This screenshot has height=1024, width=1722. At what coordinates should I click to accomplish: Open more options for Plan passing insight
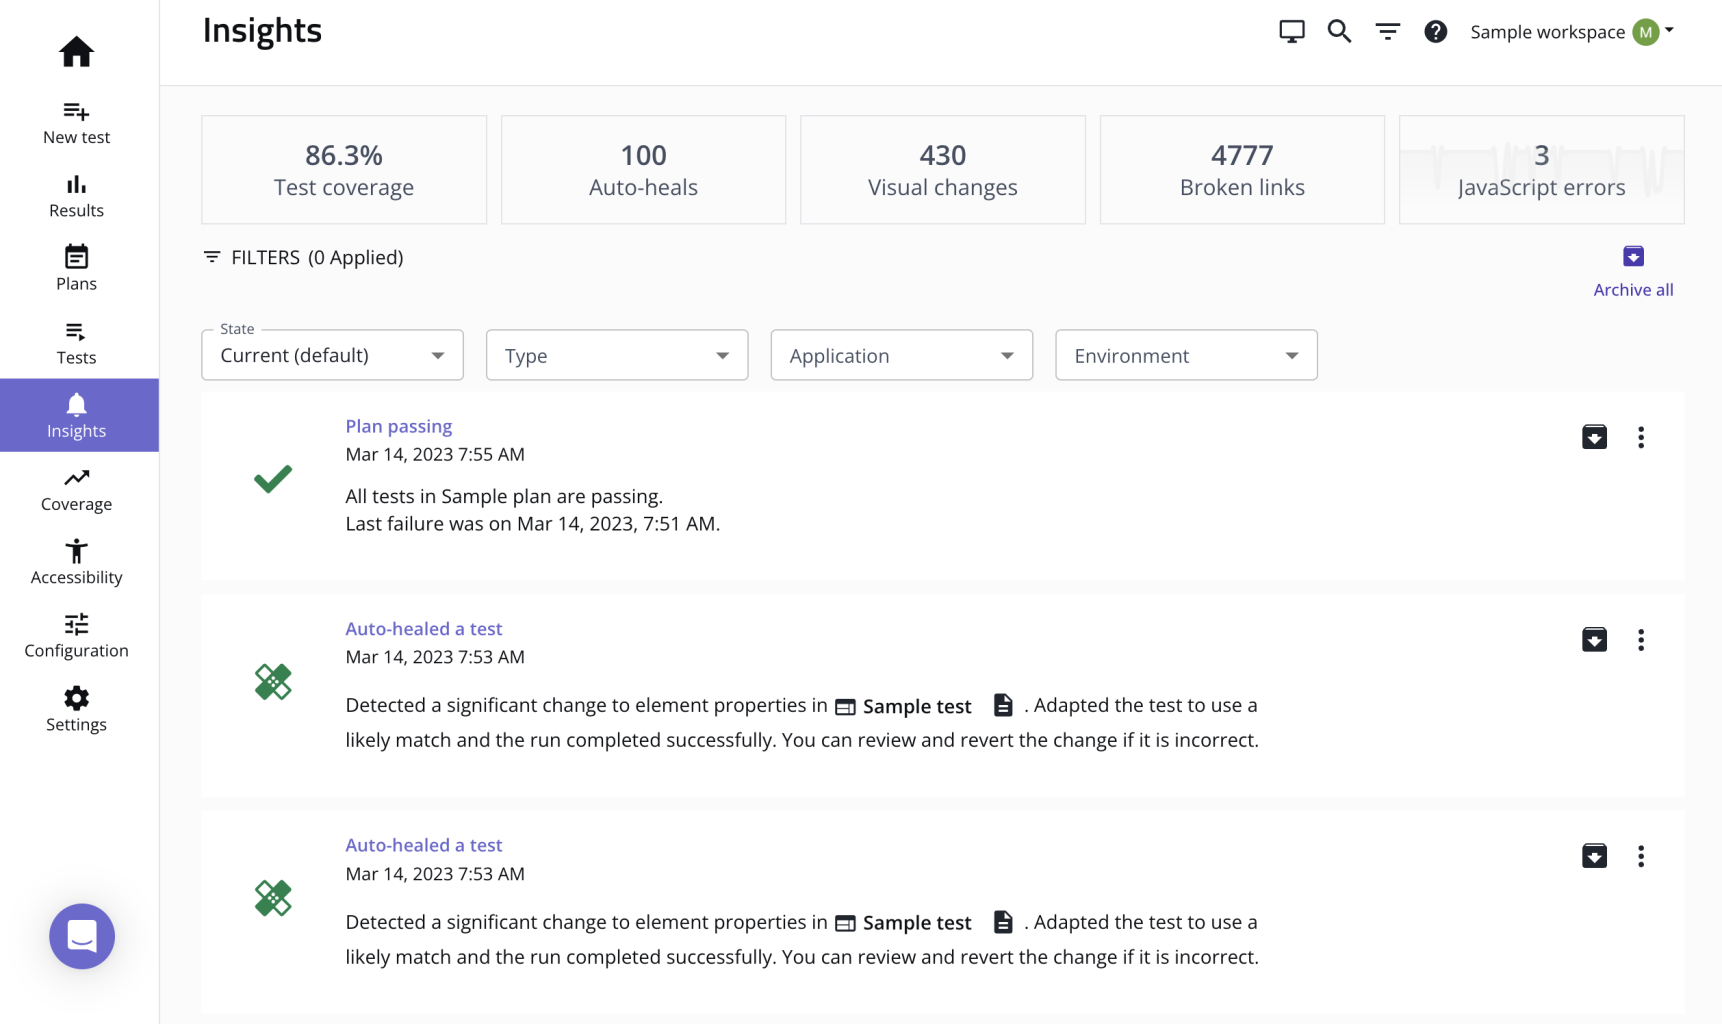pyautogui.click(x=1640, y=437)
